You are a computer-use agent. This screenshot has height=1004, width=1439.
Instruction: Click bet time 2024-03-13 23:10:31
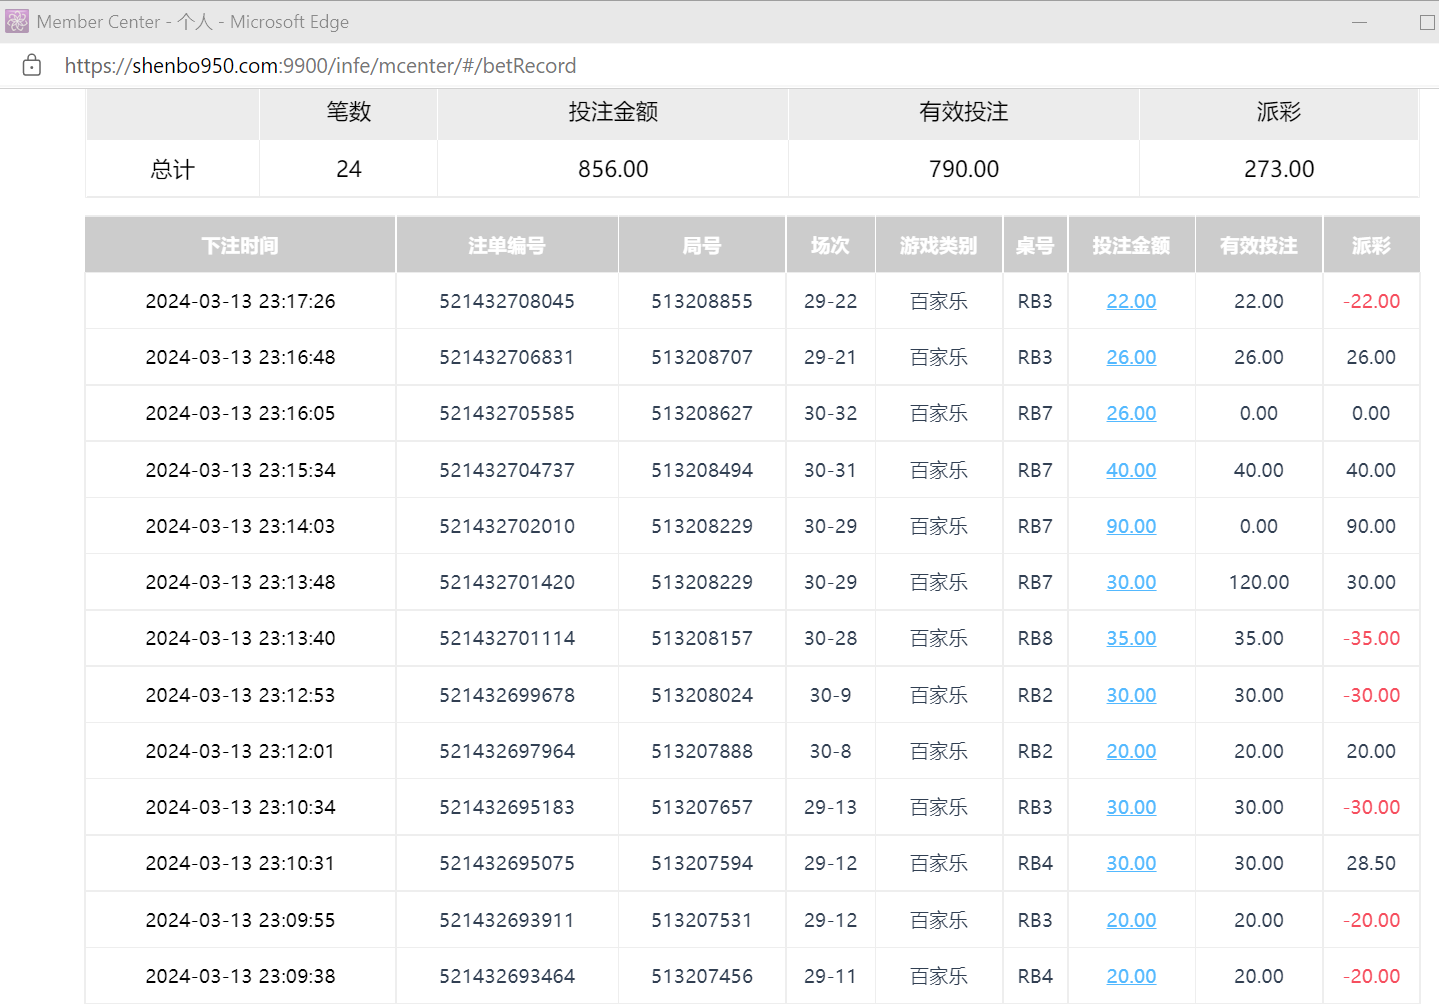click(x=240, y=863)
